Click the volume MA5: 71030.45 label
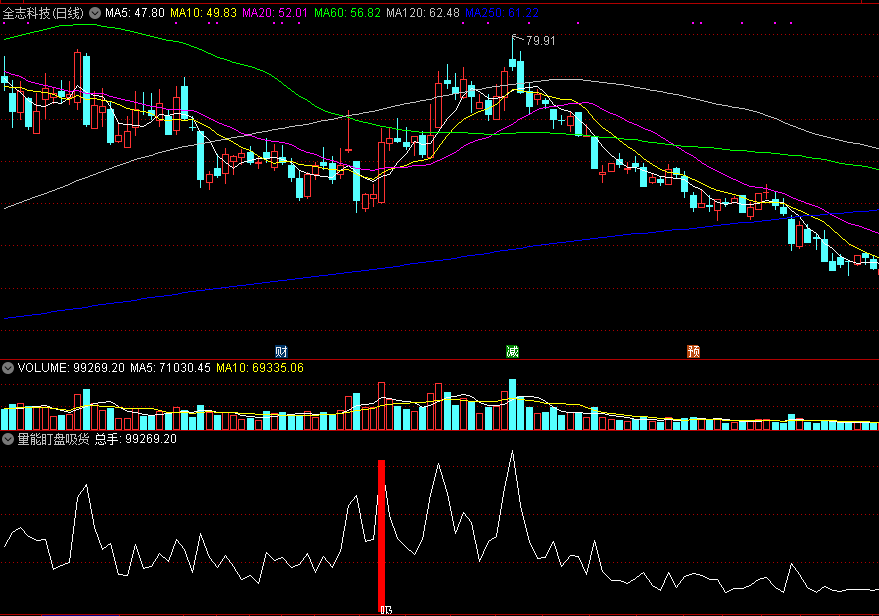Viewport: 879px width, 616px height. click(170, 368)
